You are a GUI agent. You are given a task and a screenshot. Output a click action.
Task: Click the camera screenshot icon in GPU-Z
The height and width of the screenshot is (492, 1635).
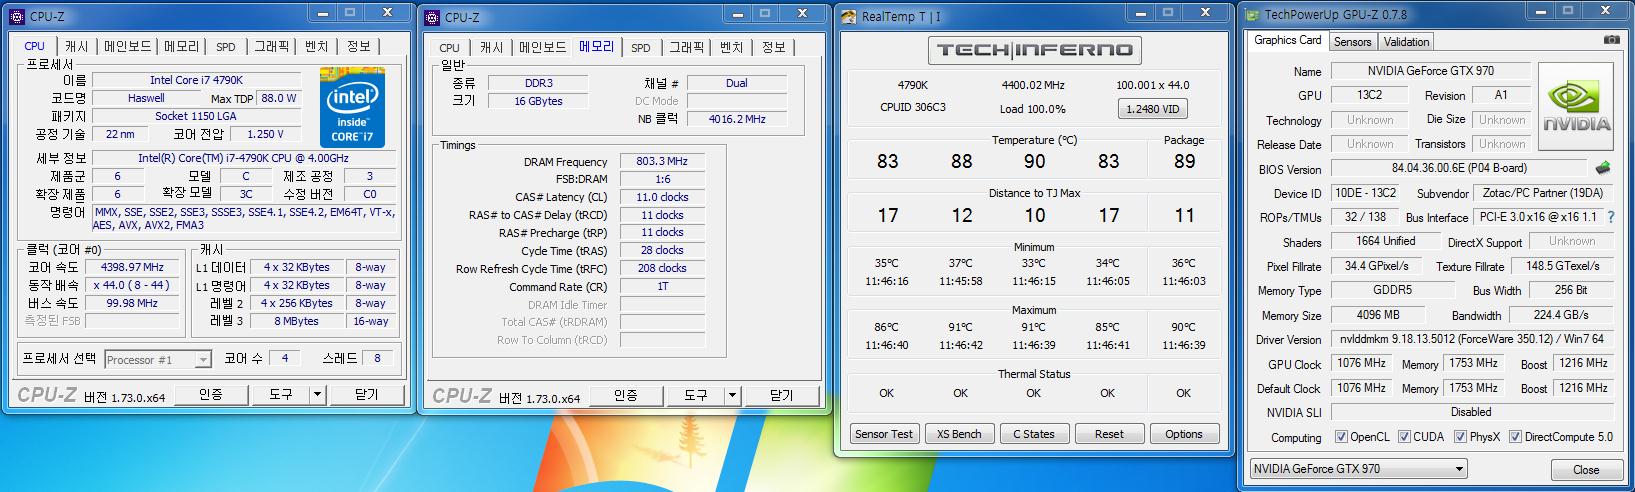coord(1612,40)
